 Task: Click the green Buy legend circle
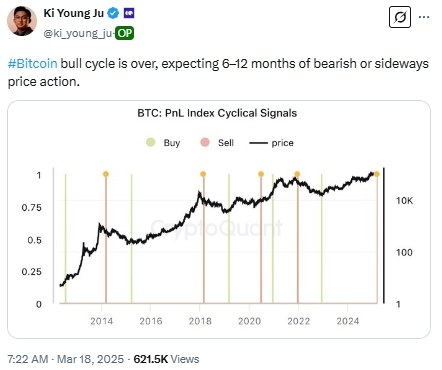click(151, 142)
